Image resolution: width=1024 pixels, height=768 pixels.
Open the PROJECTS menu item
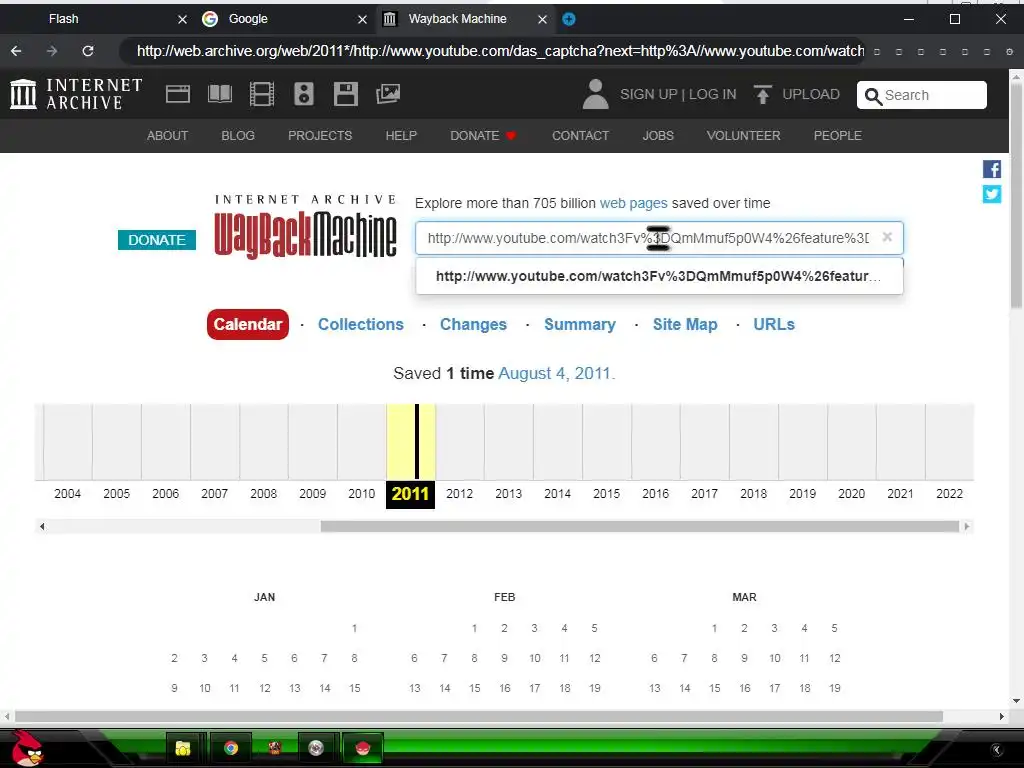(x=320, y=136)
